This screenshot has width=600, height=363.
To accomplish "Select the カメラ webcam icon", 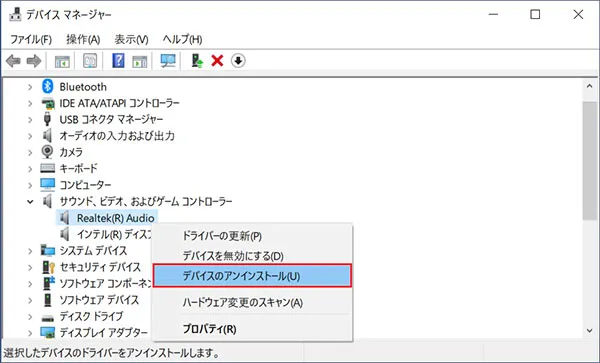I will click(47, 152).
